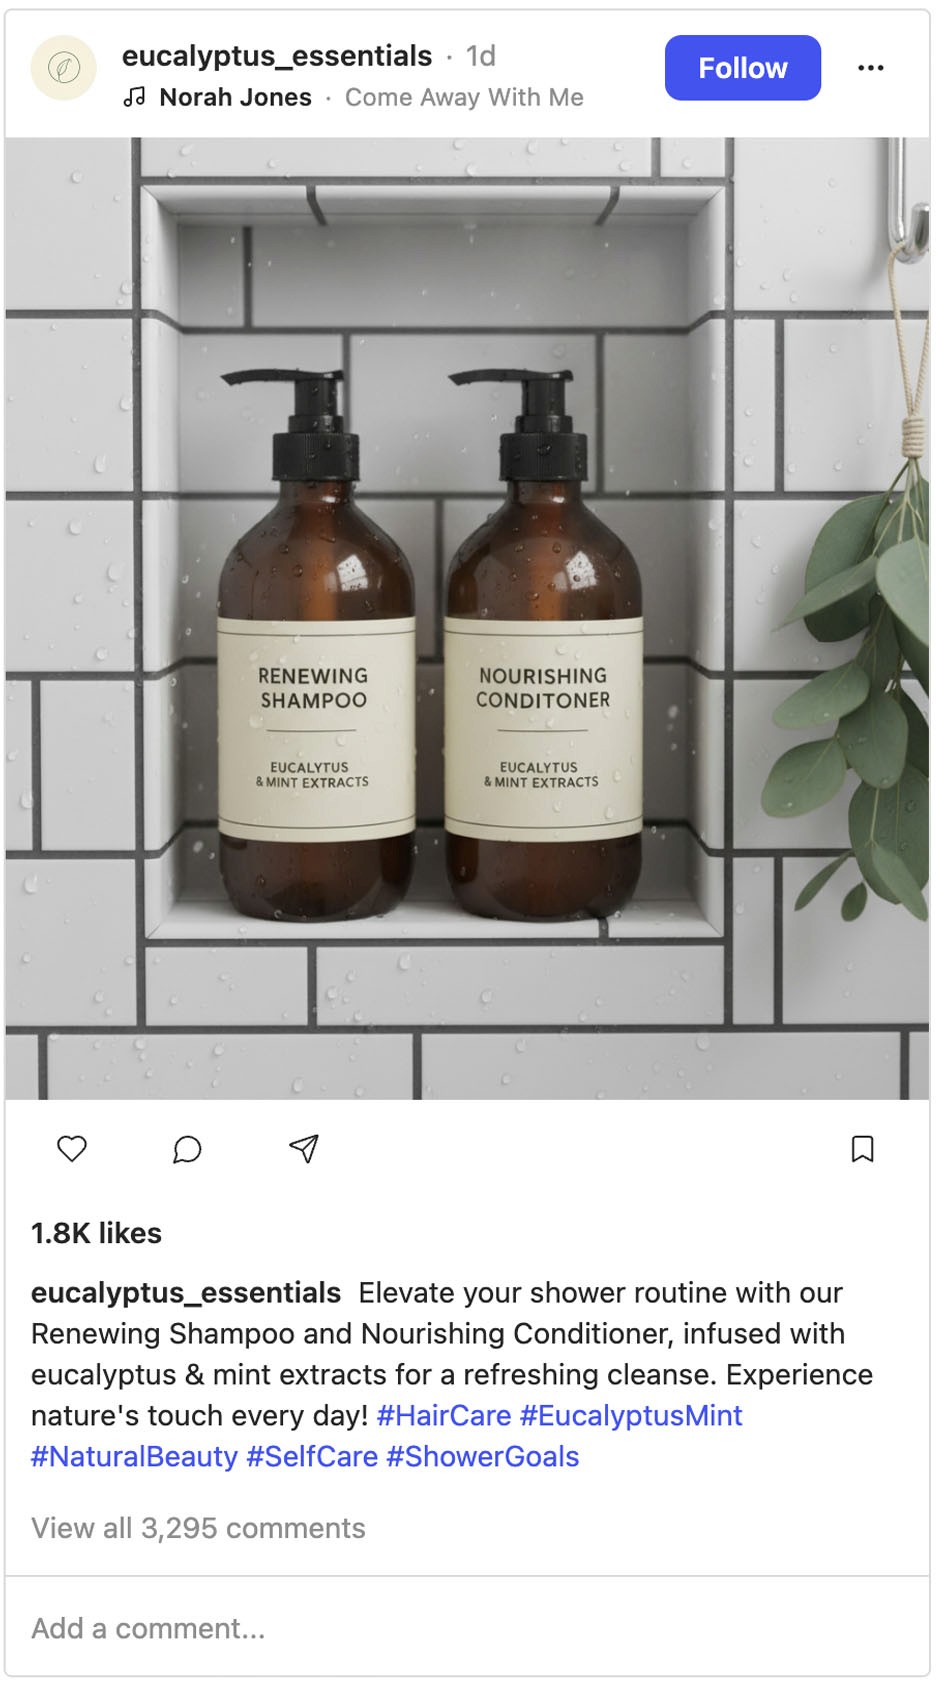
Task: View all 3,295 comments
Action: point(198,1528)
